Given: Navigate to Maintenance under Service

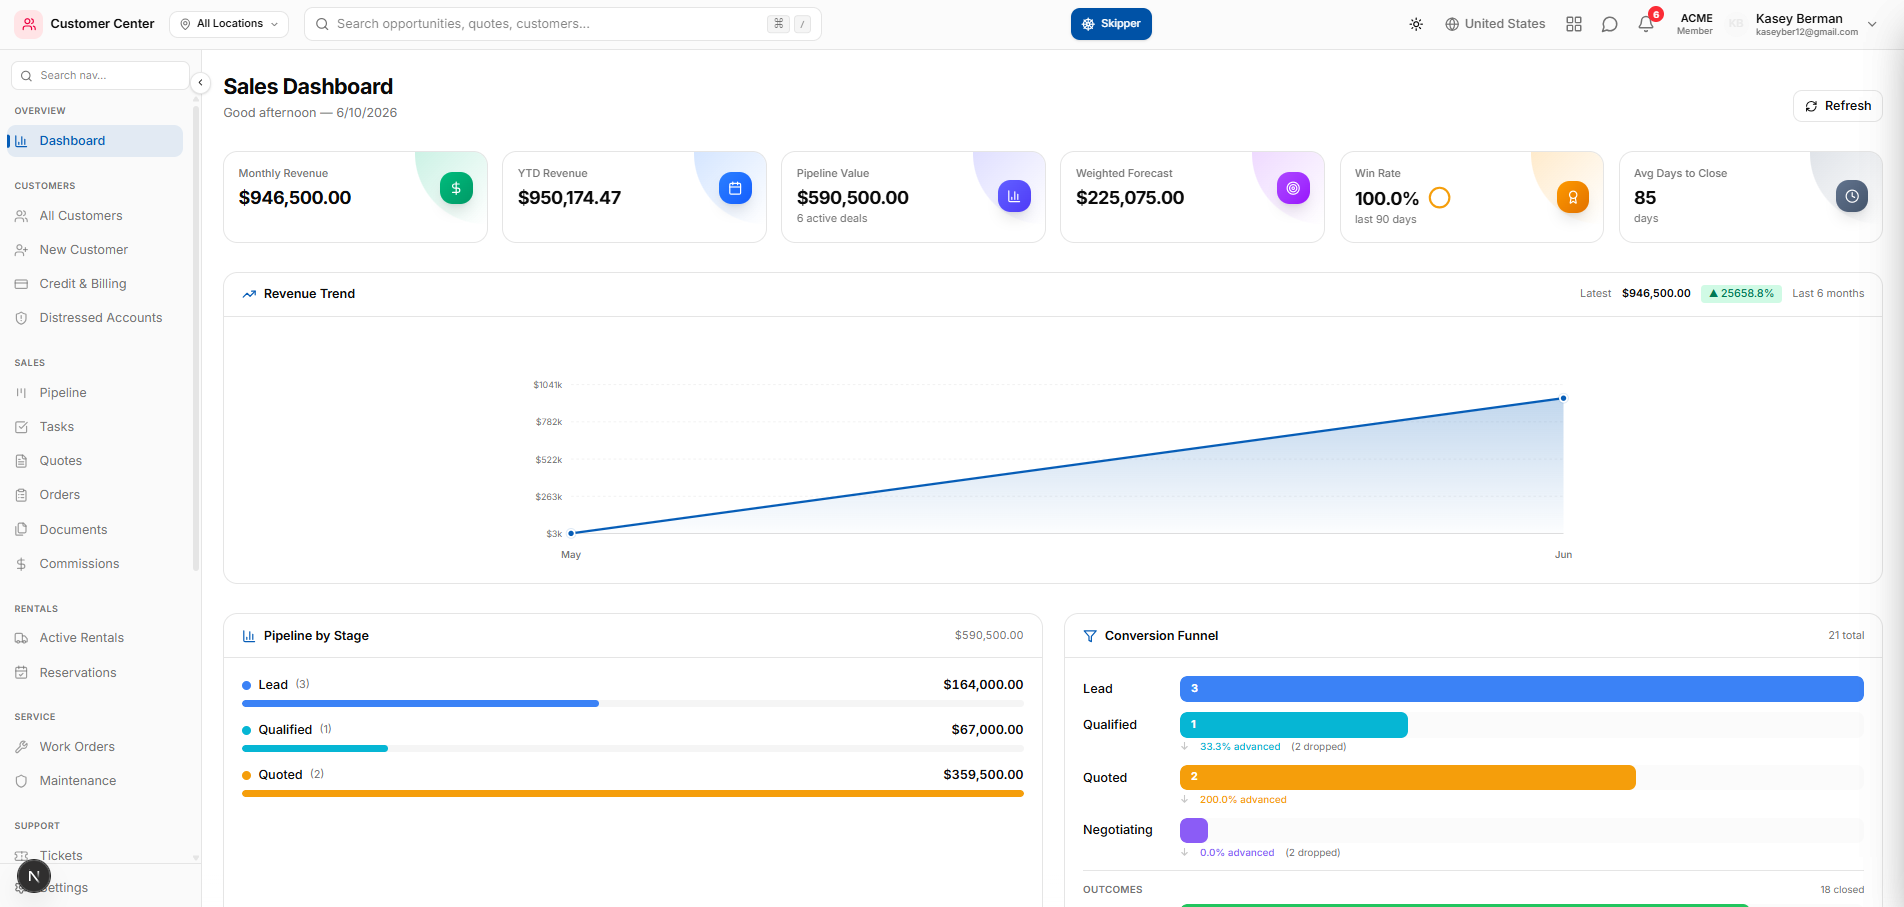Looking at the screenshot, I should (95, 781).
